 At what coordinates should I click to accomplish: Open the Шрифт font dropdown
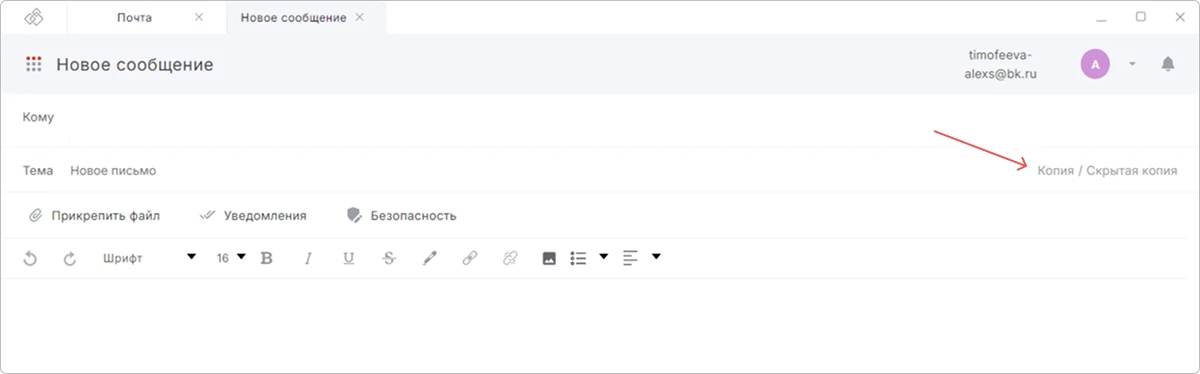point(150,258)
